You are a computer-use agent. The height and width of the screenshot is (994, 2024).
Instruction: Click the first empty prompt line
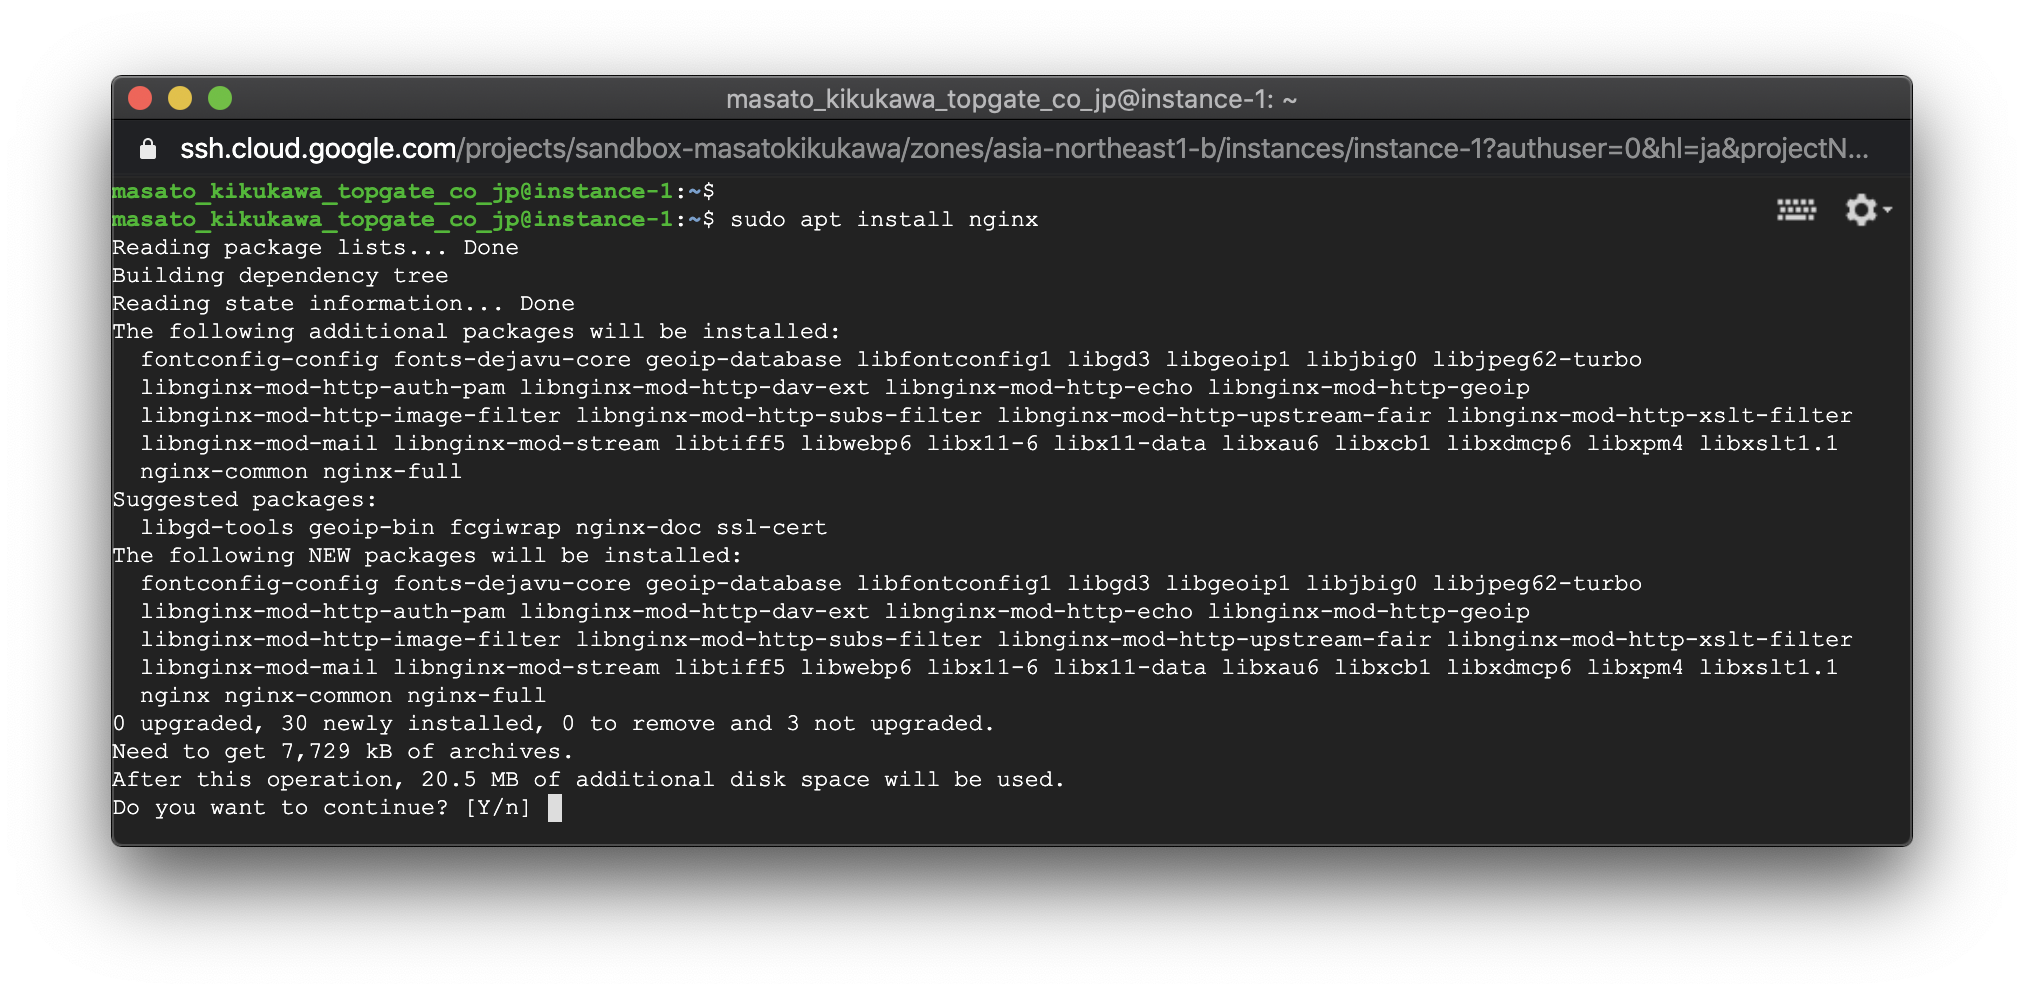(x=413, y=191)
